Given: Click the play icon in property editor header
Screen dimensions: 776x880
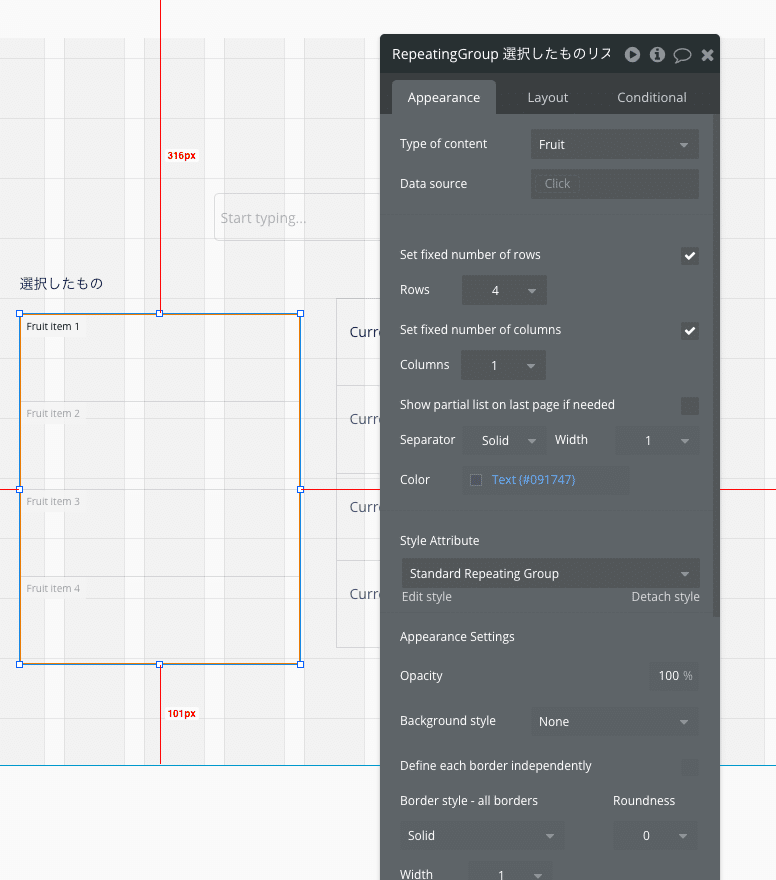Looking at the screenshot, I should click(x=632, y=54).
